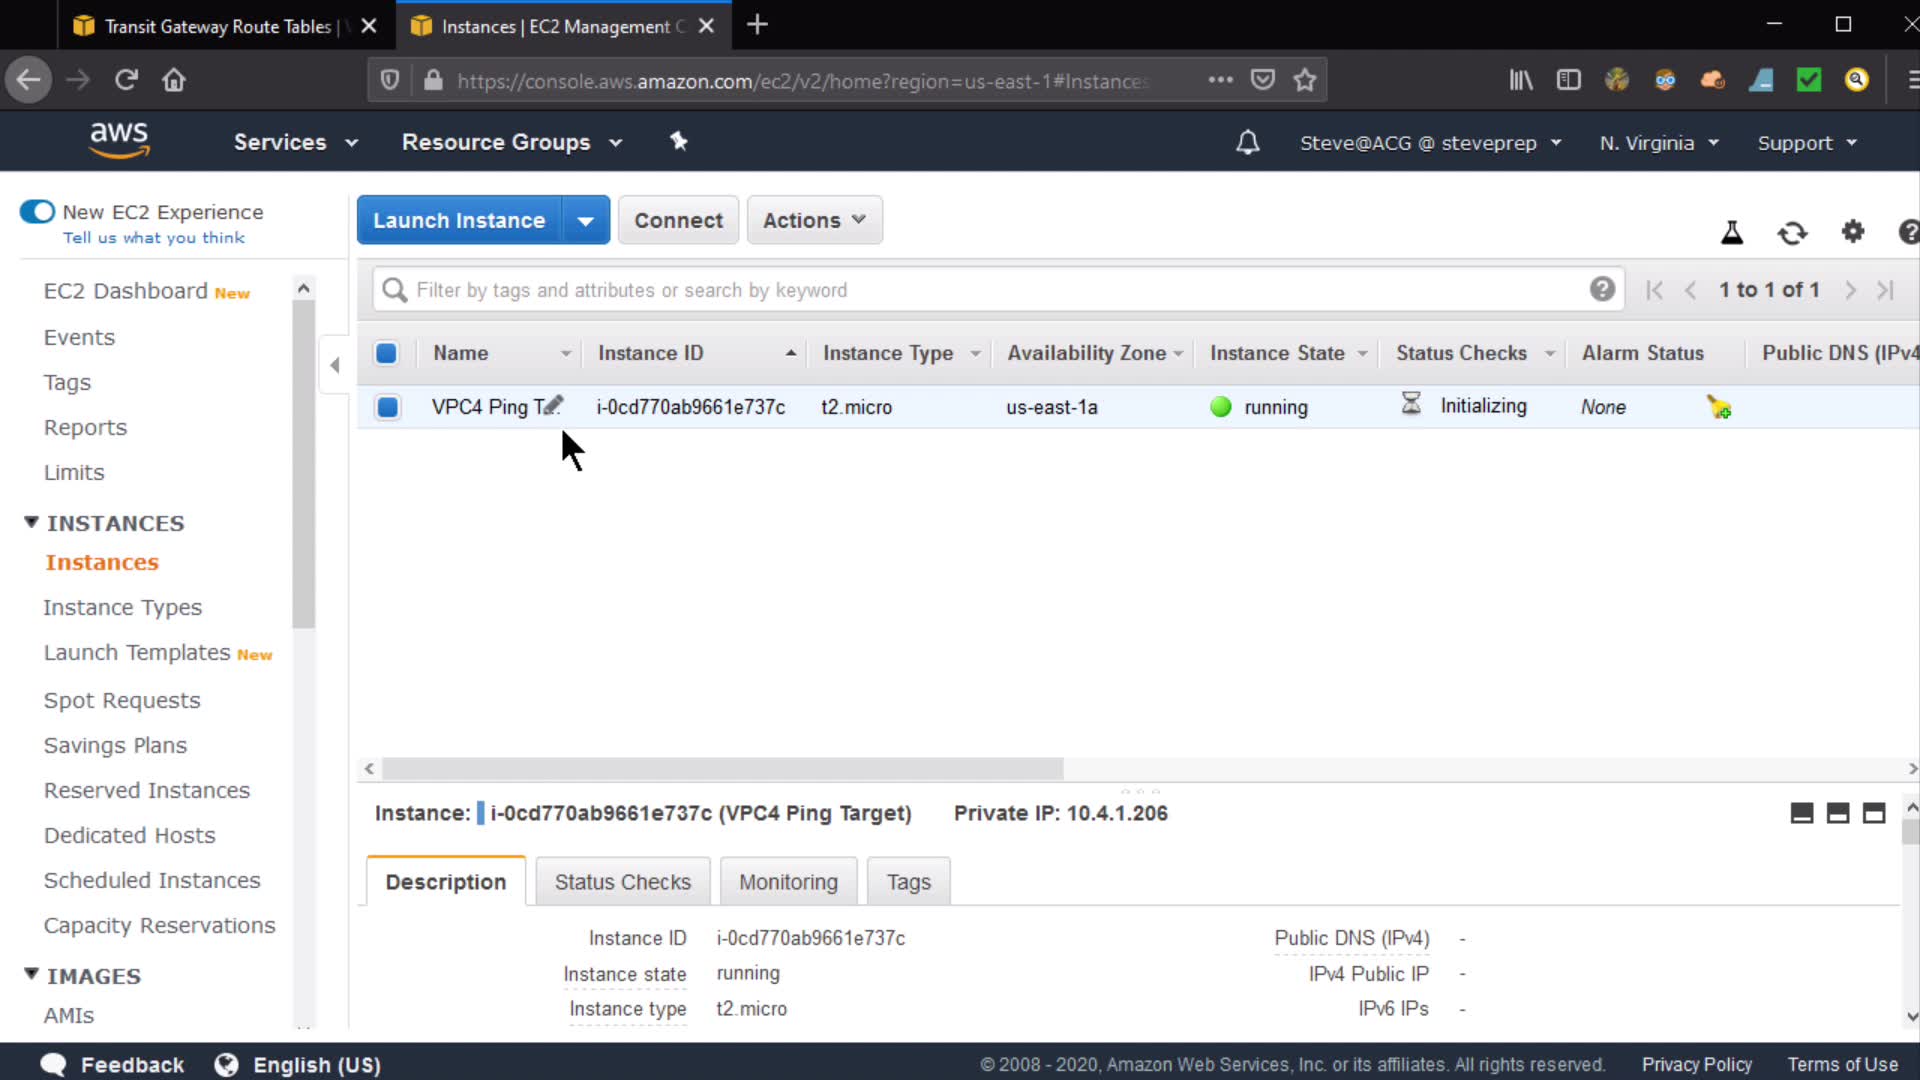Click the pin shortcut icon in AWS navbar
1920x1080 pixels.
pyautogui.click(x=679, y=142)
